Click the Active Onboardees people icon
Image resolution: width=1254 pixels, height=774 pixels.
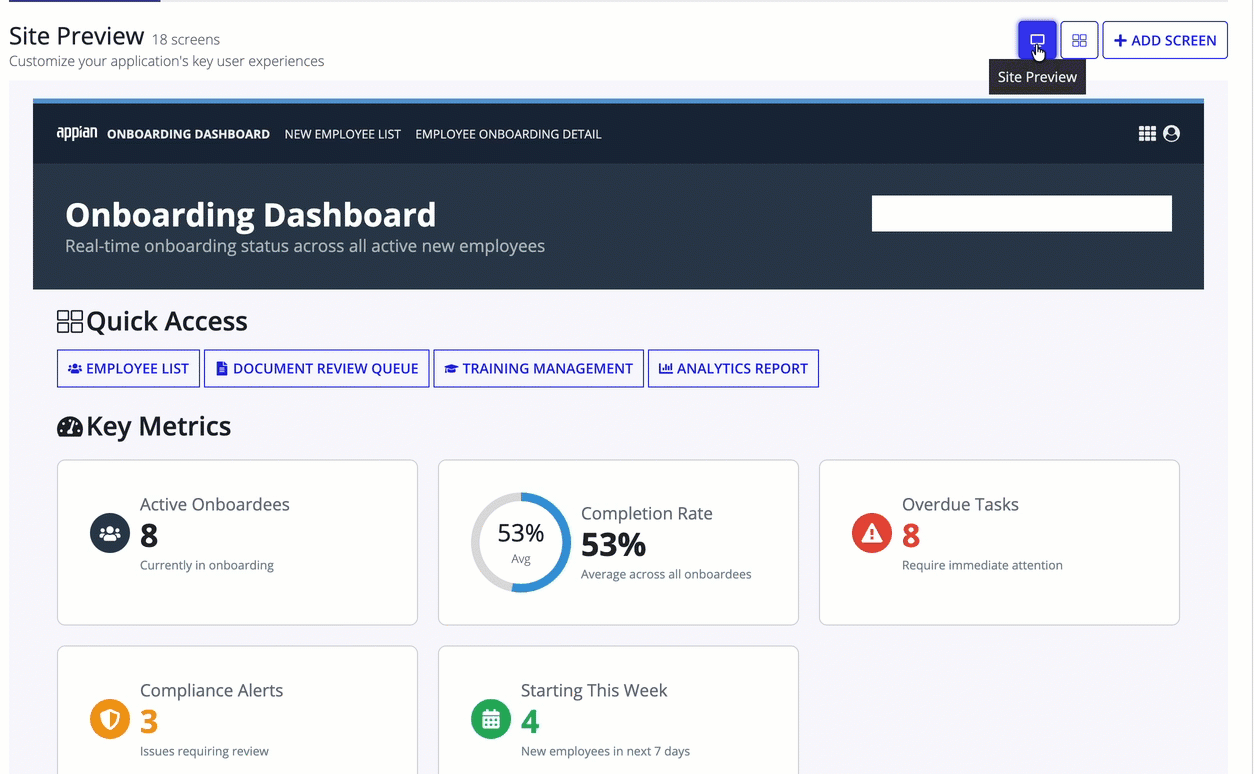[x=110, y=533]
